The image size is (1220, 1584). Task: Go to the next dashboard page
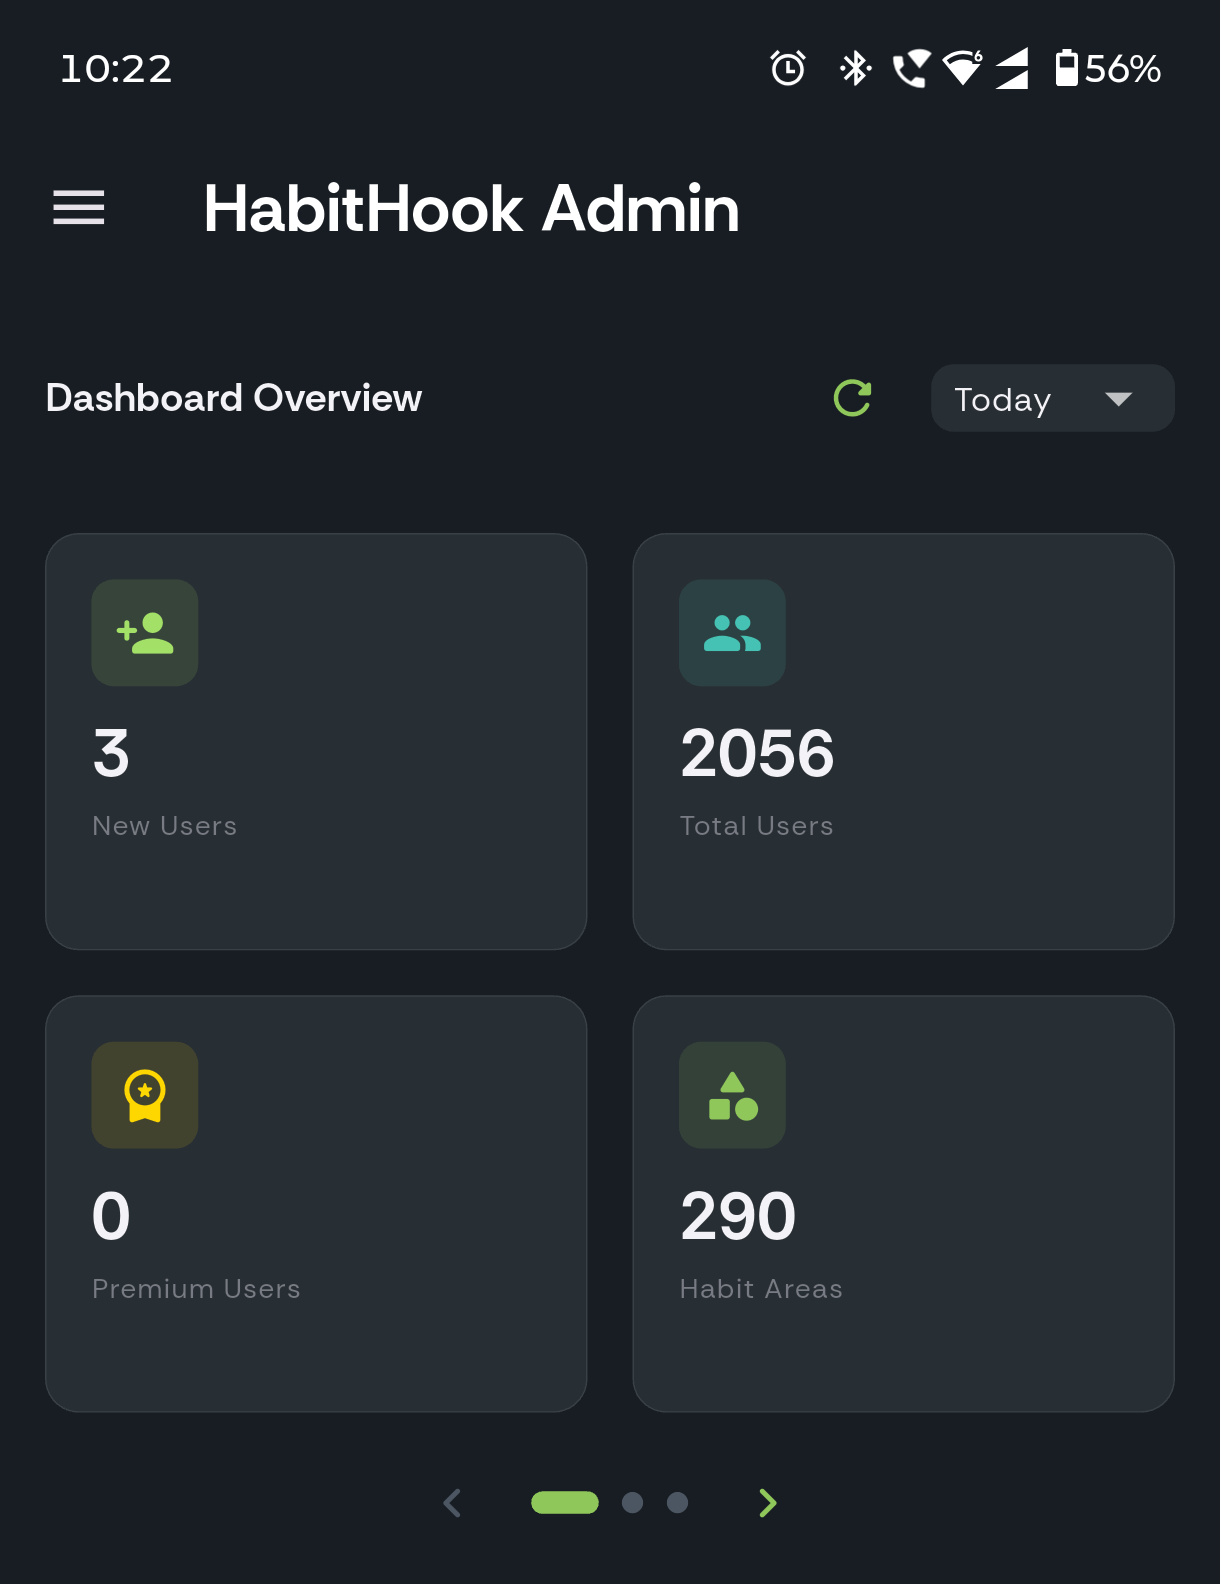[x=767, y=1502]
